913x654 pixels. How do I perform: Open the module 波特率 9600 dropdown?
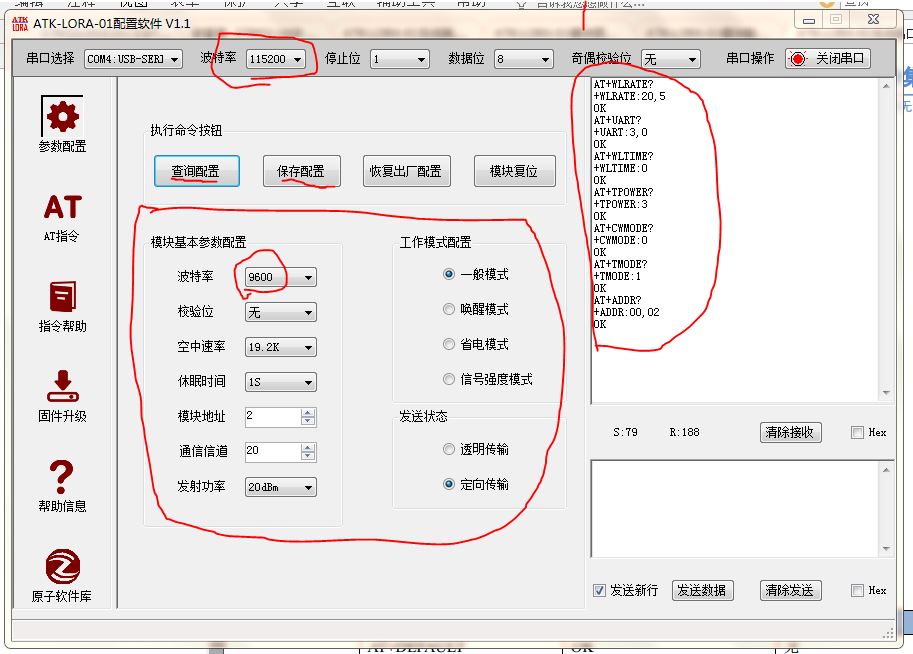point(281,277)
